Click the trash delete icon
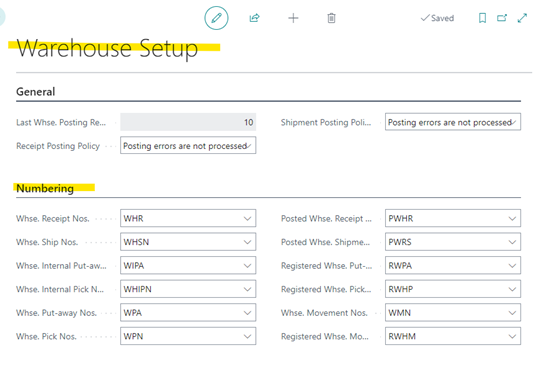This screenshot has width=557, height=371. (x=331, y=18)
